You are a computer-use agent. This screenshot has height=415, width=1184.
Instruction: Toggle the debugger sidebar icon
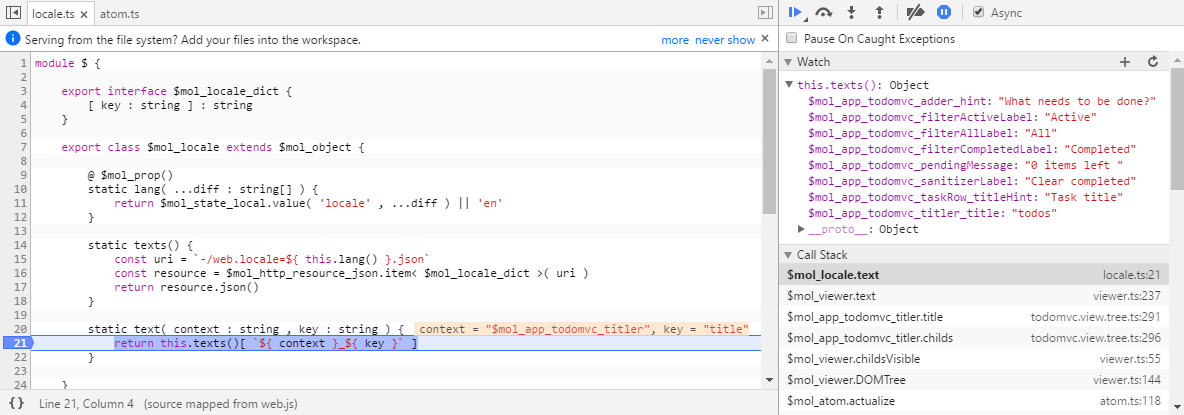tap(765, 13)
